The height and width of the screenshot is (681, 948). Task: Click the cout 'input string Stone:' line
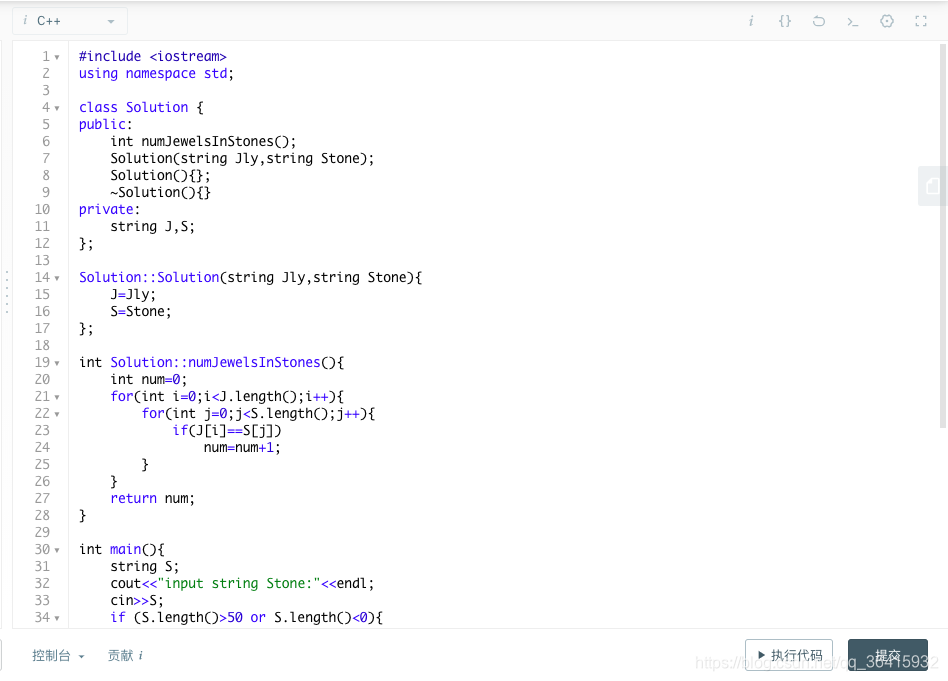[242, 584]
